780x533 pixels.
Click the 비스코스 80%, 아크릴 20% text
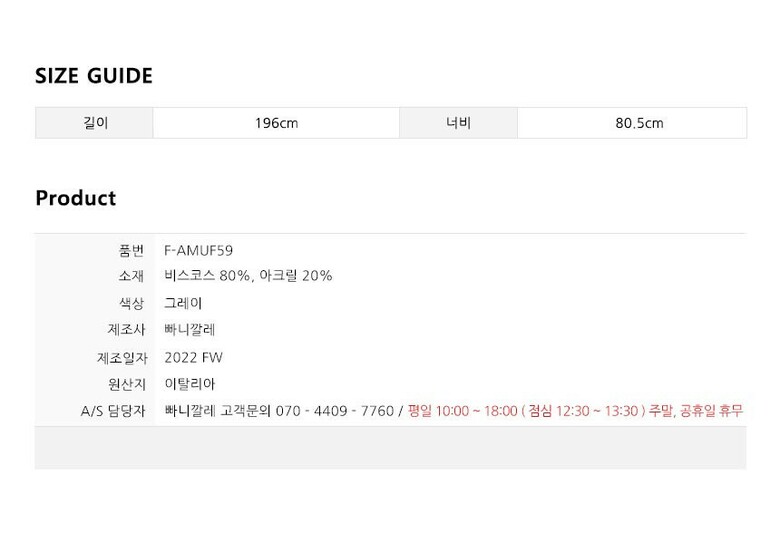(x=248, y=276)
